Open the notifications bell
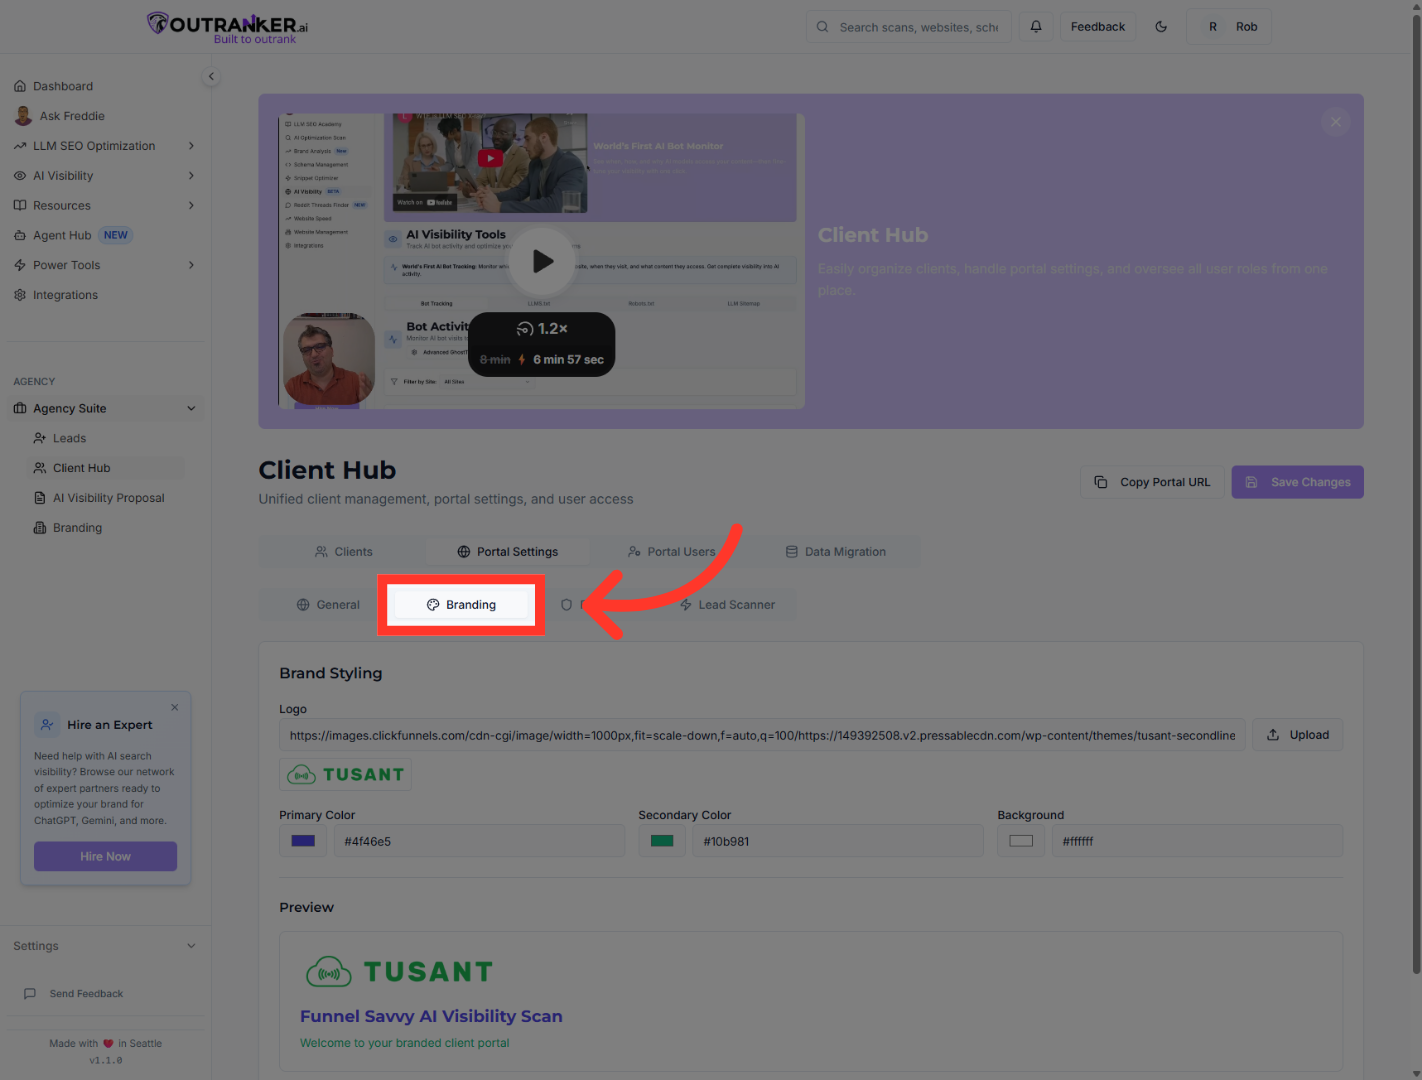This screenshot has height=1080, width=1422. point(1036,27)
